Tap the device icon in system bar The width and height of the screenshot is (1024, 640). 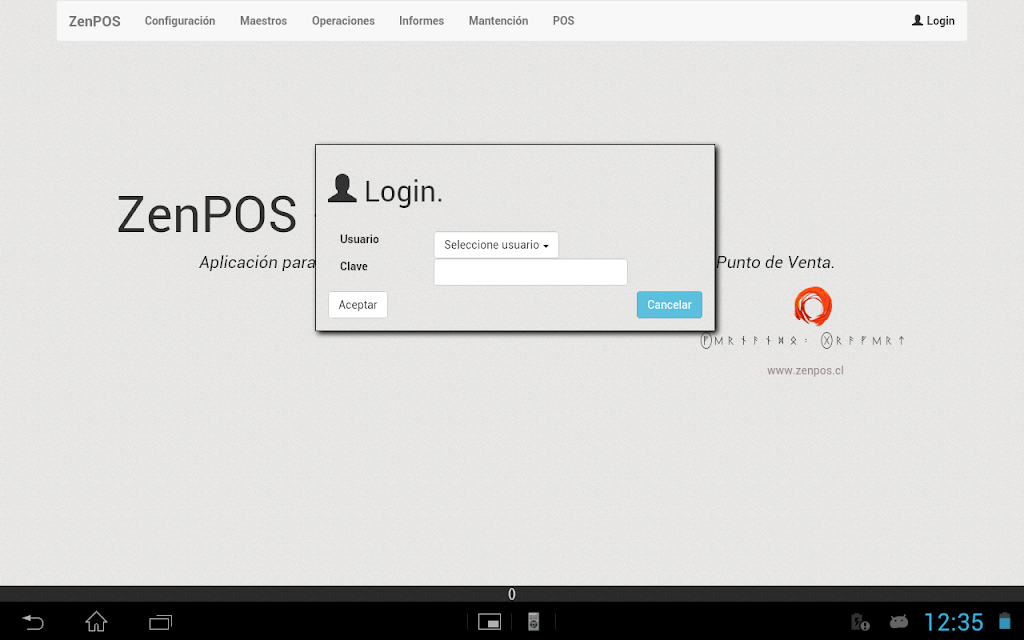(534, 622)
